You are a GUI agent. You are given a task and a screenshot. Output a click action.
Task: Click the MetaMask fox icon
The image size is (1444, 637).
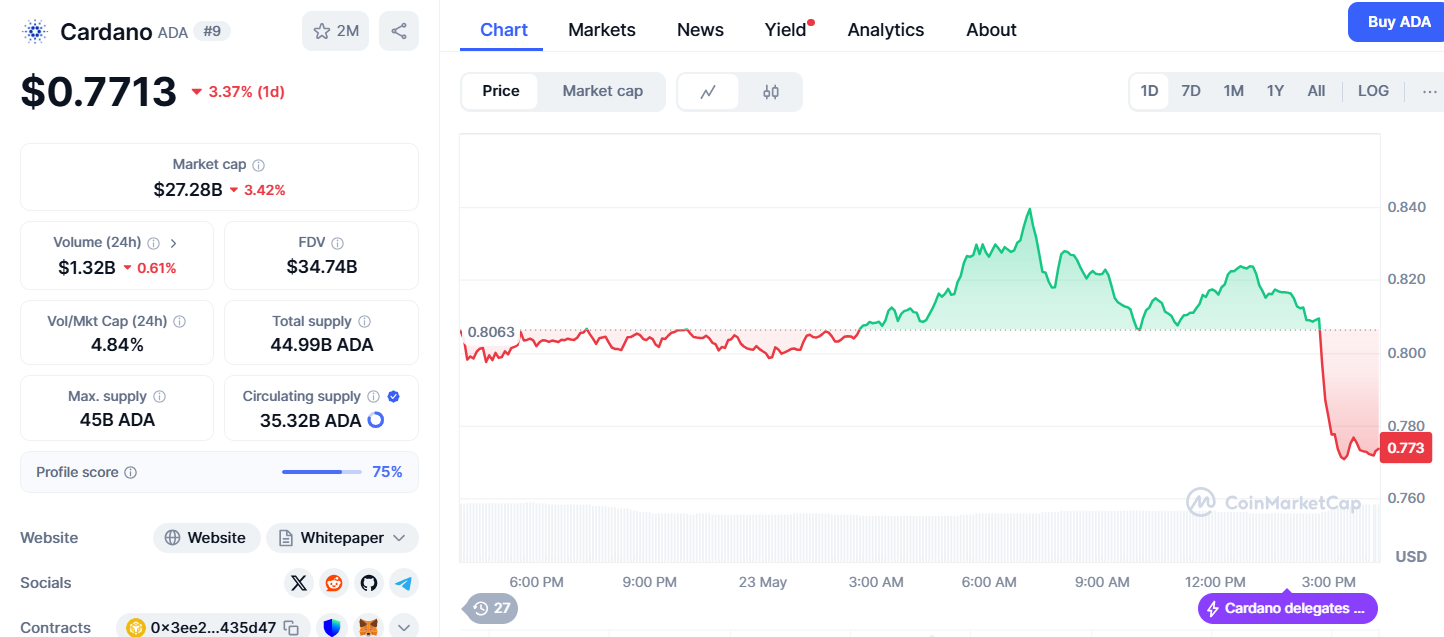tap(369, 628)
